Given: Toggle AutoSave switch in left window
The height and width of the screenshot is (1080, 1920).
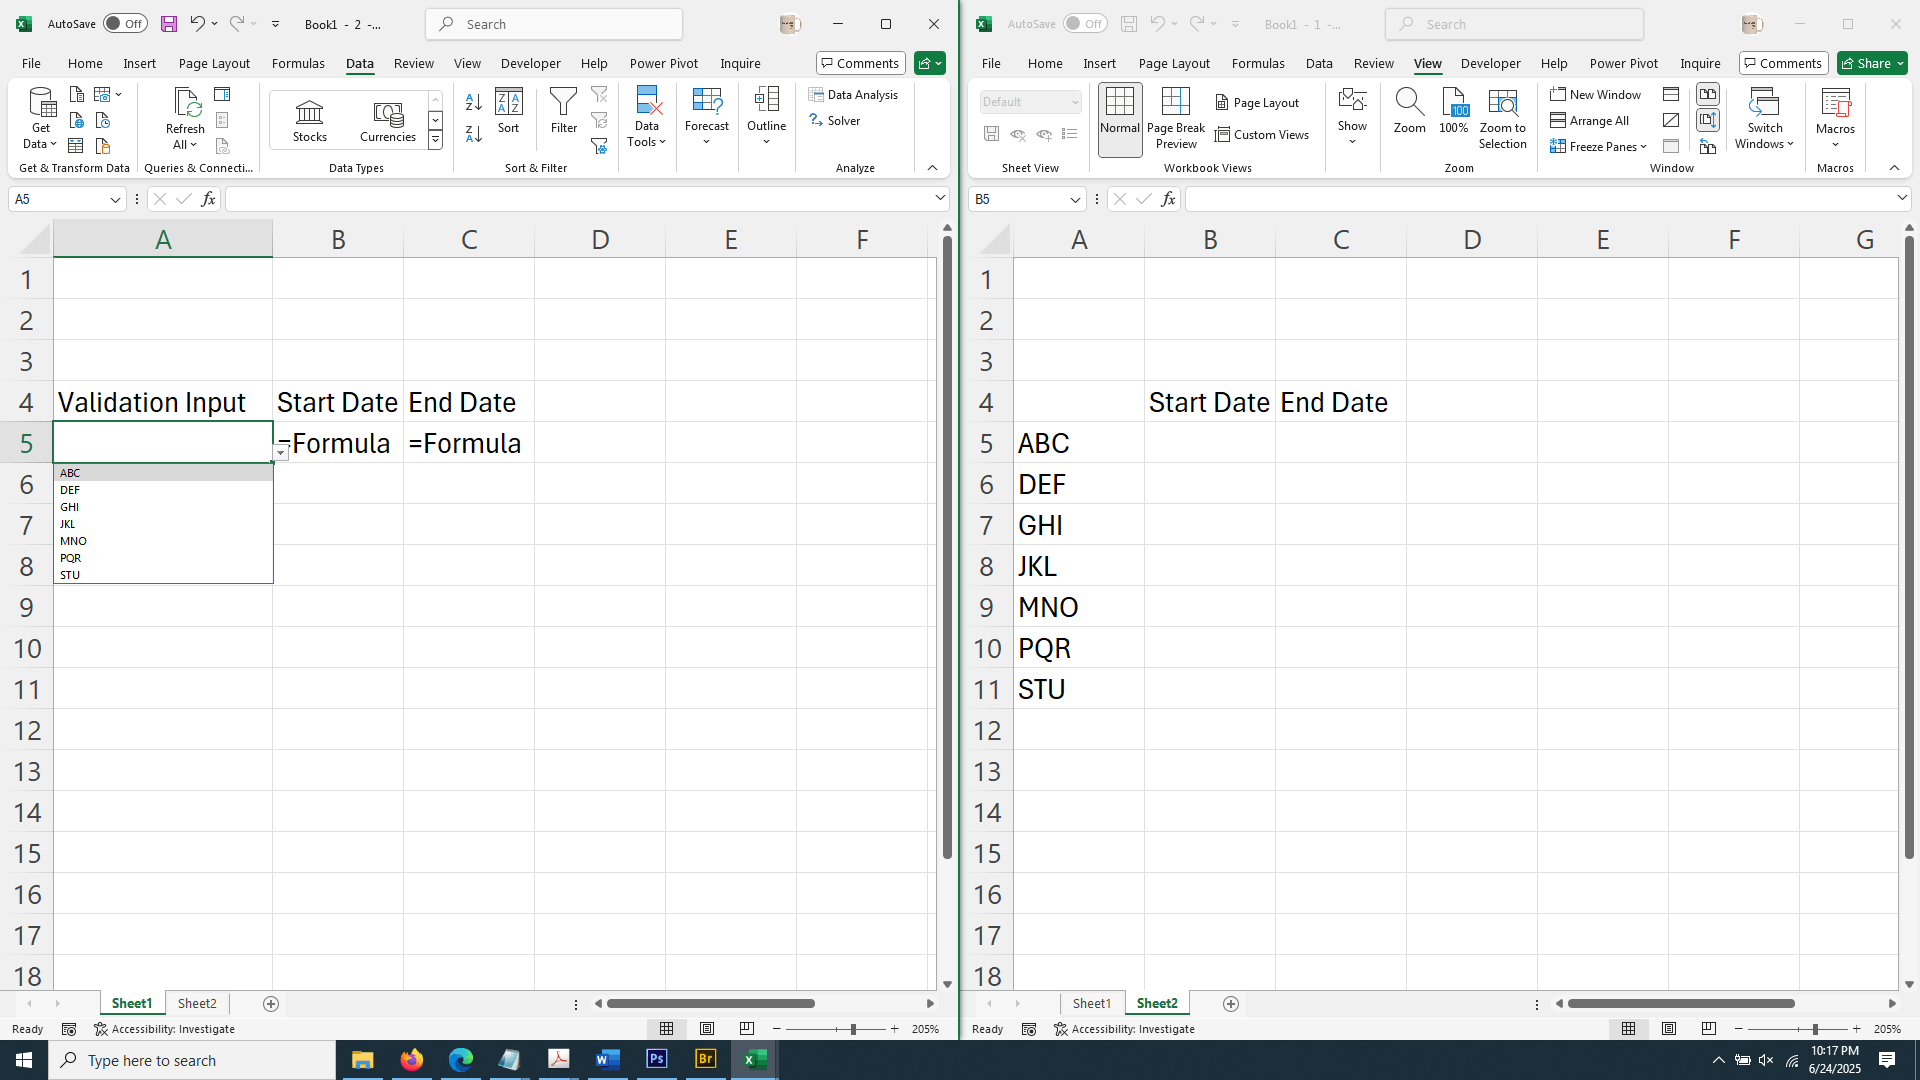Looking at the screenshot, I should (x=125, y=24).
